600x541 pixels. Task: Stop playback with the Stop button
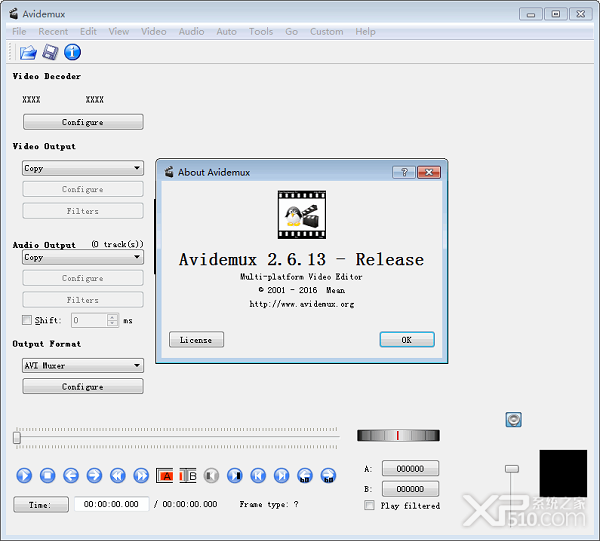coord(47,476)
